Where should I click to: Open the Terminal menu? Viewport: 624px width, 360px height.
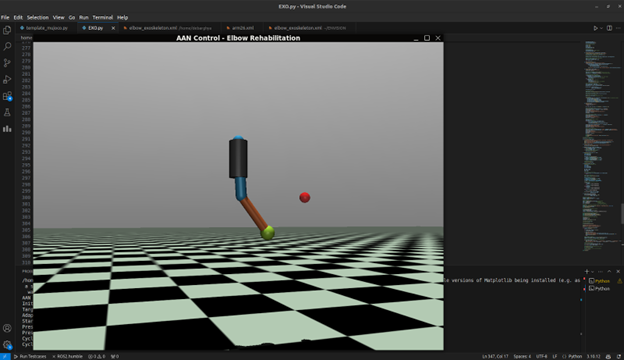coord(103,18)
